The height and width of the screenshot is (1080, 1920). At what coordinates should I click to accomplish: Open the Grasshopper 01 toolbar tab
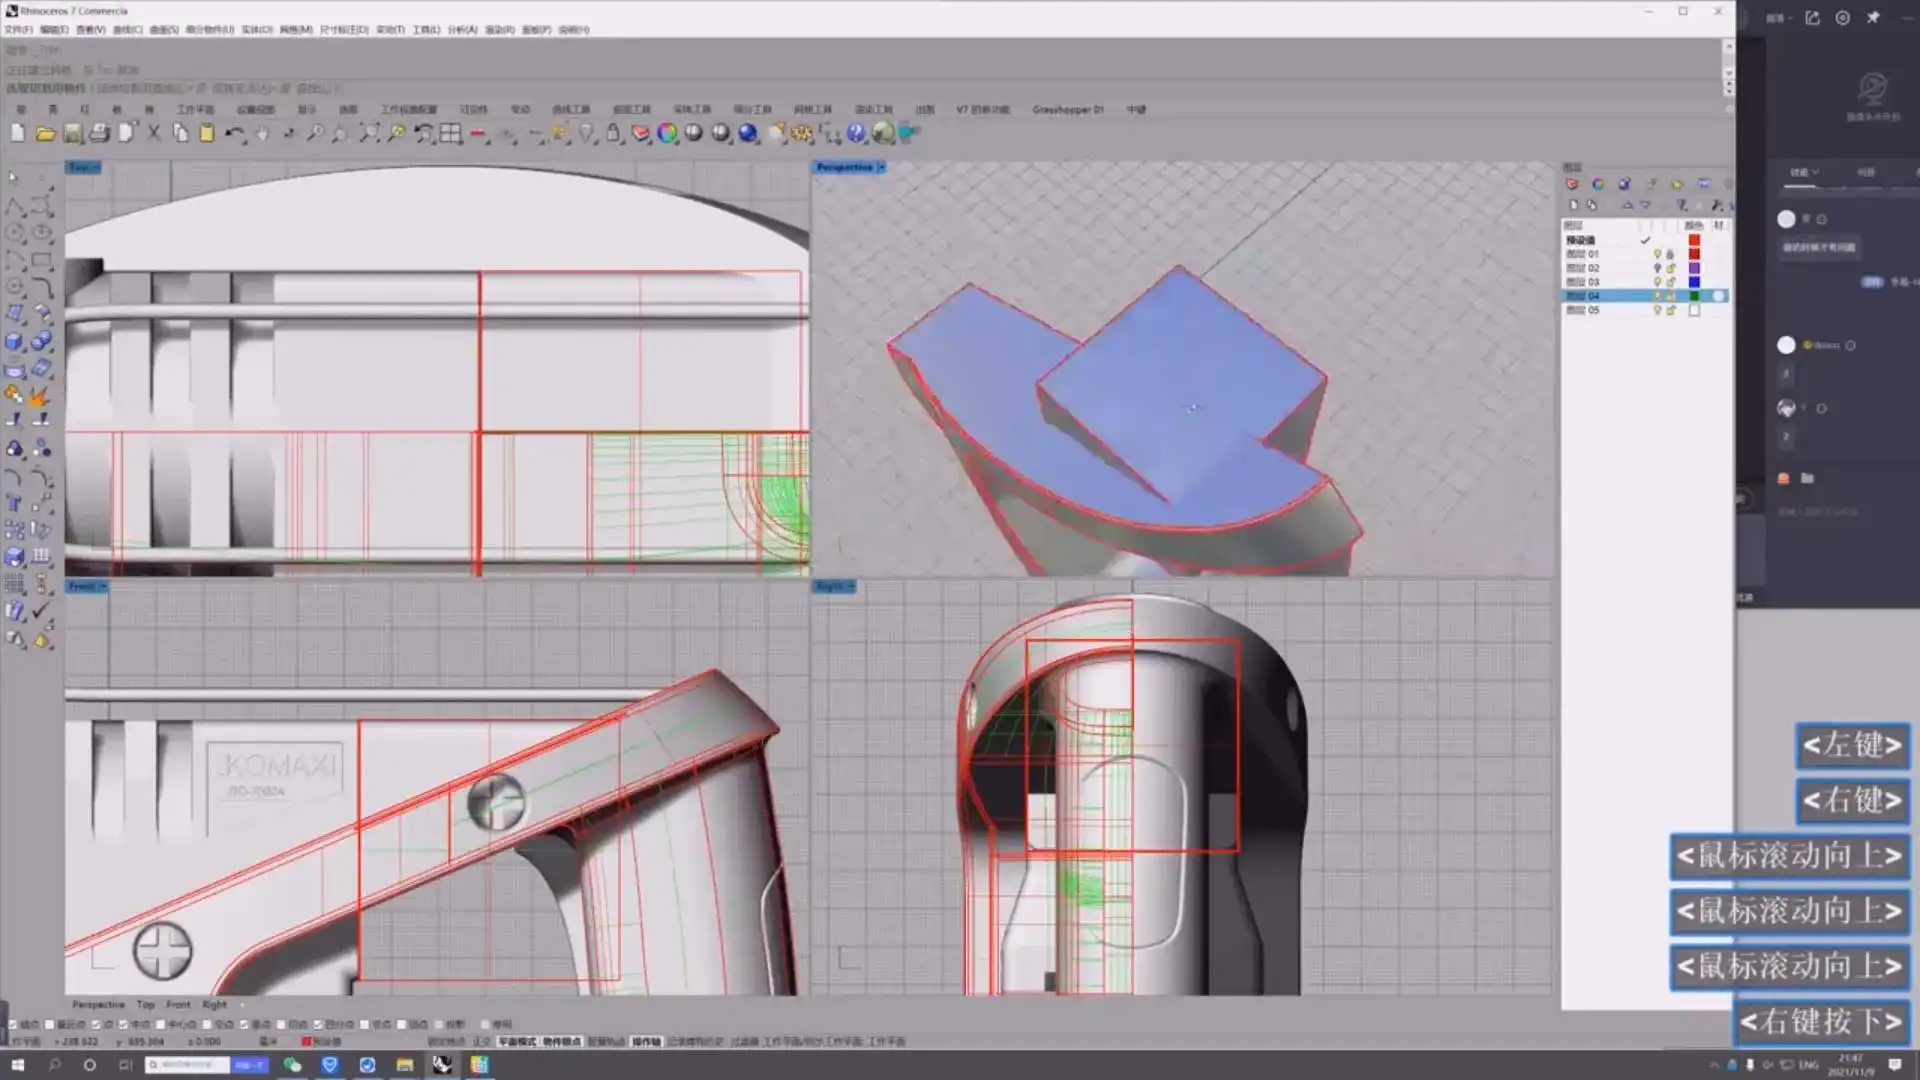(x=1067, y=109)
